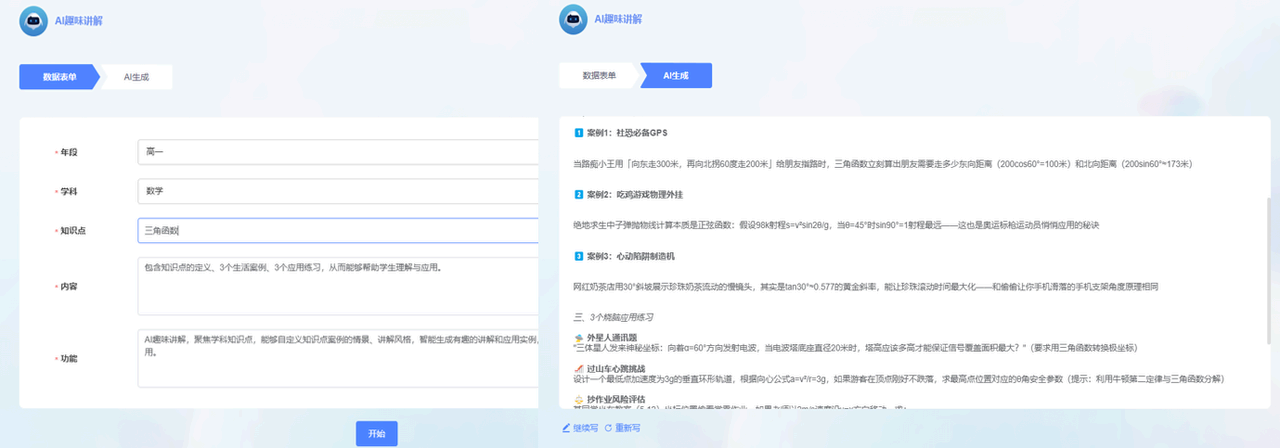This screenshot has height=448, width=1280.
Task: Click the numbered 1 badge at 案例1
Action: click(578, 133)
